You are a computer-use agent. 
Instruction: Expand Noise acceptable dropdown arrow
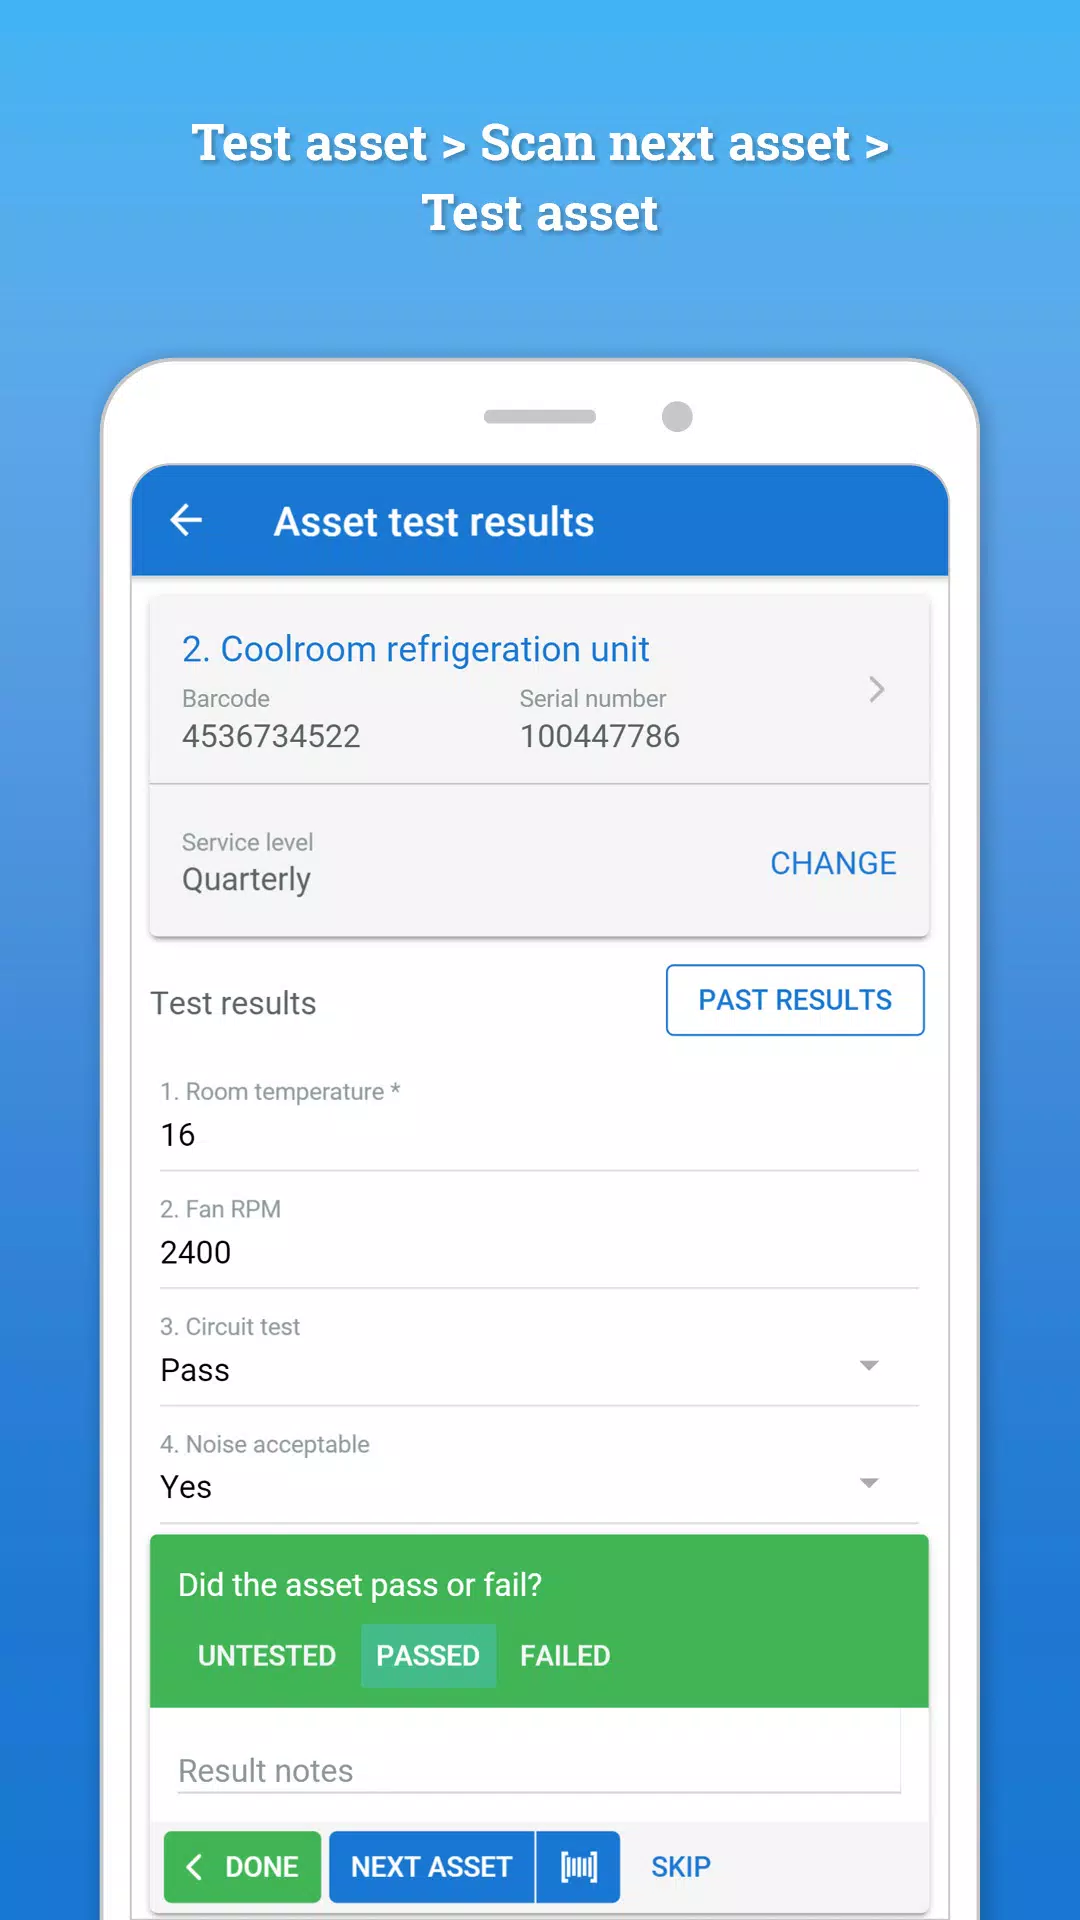[x=869, y=1483]
